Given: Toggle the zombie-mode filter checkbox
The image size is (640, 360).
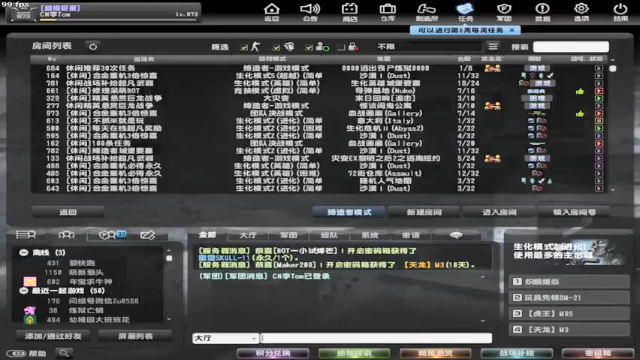Looking at the screenshot, I should (276, 47).
